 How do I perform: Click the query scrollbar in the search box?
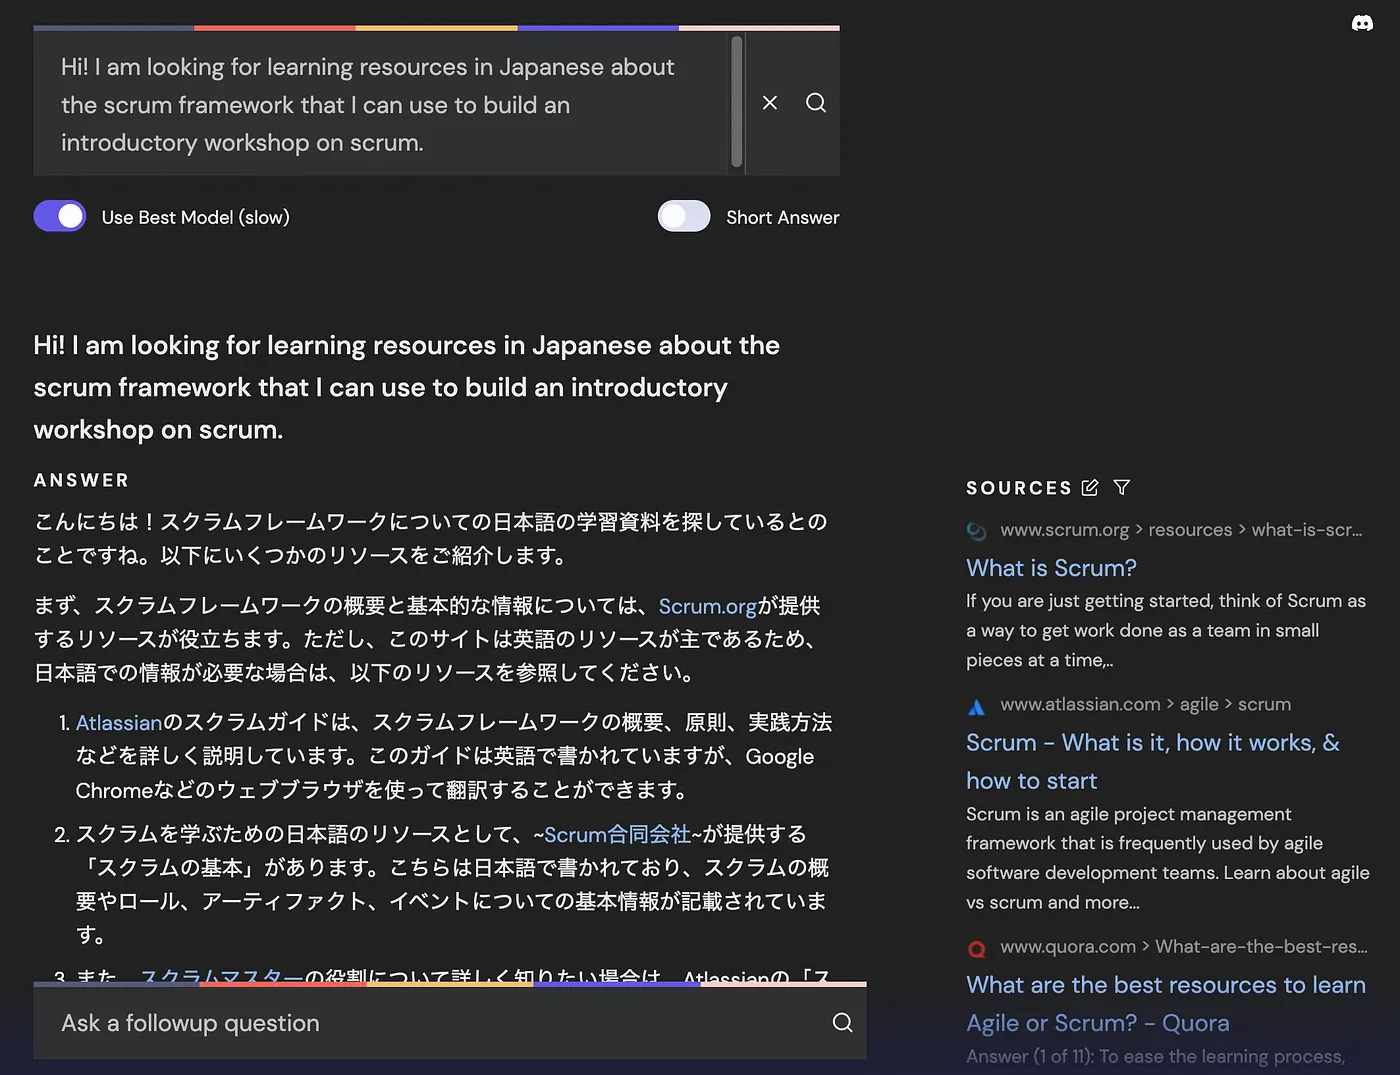pos(737,101)
